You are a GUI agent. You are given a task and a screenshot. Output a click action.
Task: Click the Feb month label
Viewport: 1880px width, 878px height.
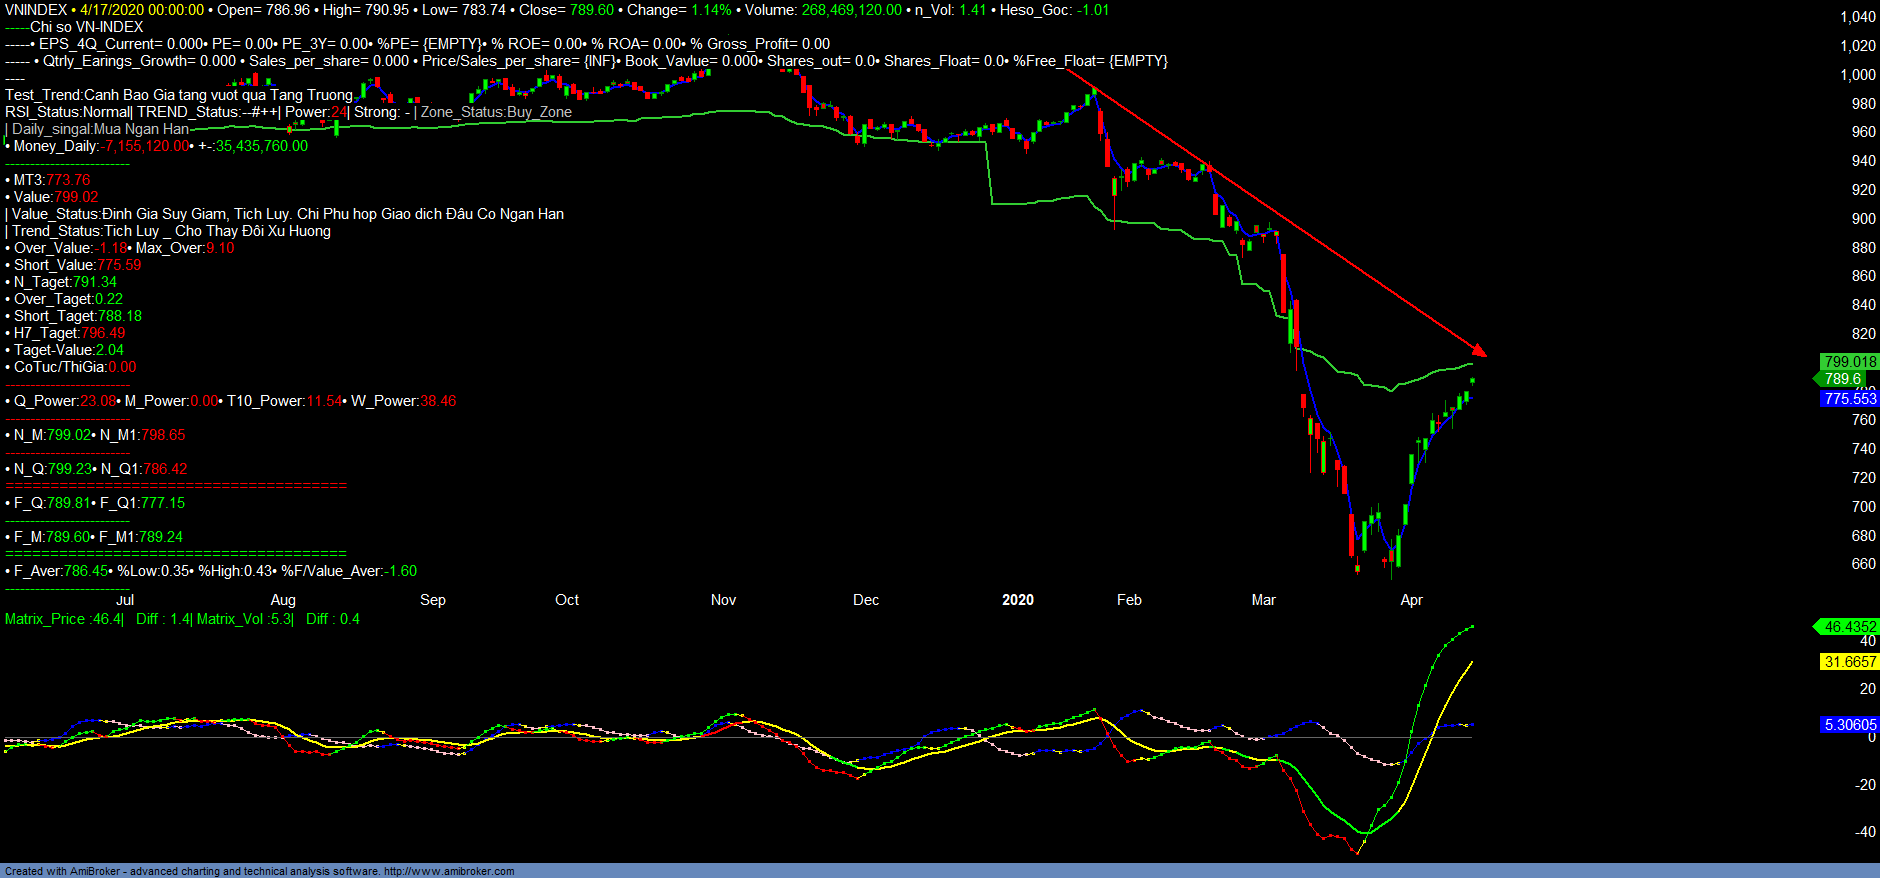point(1129,600)
